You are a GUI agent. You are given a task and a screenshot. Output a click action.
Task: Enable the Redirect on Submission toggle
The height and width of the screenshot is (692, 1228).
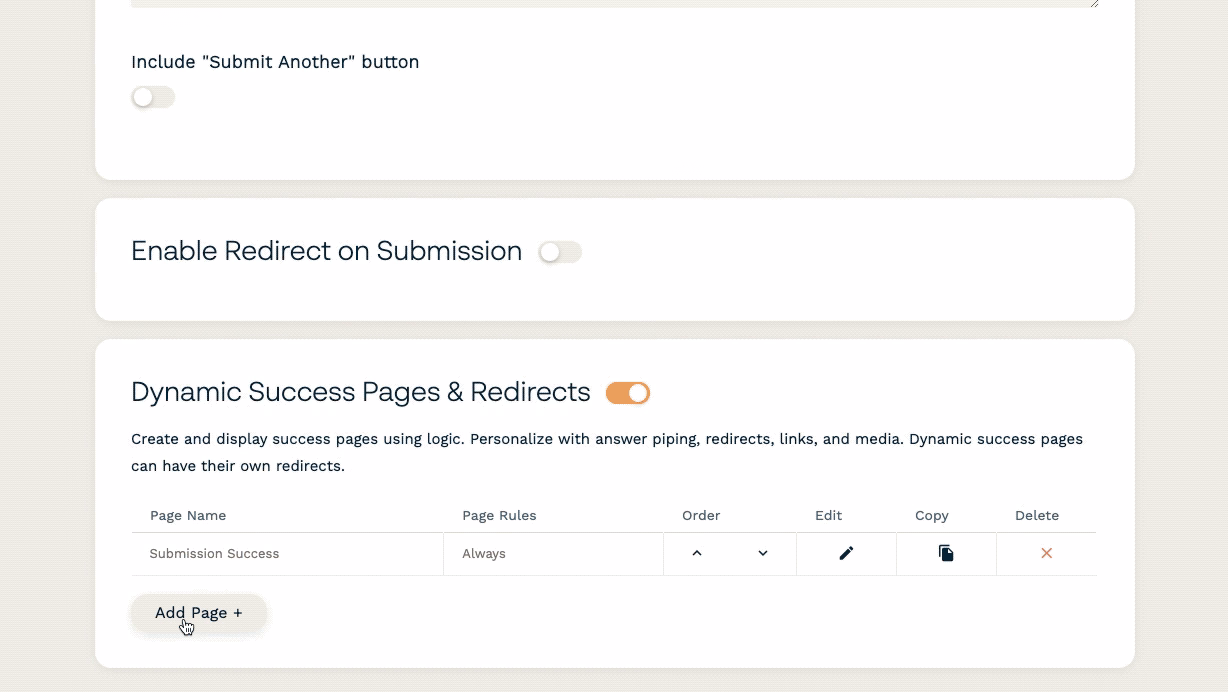point(560,252)
